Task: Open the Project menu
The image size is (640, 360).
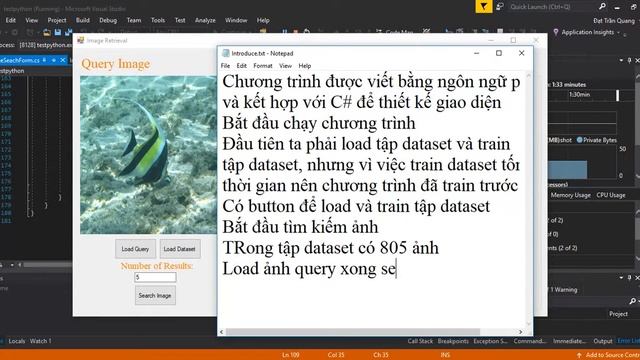Action: [57, 20]
